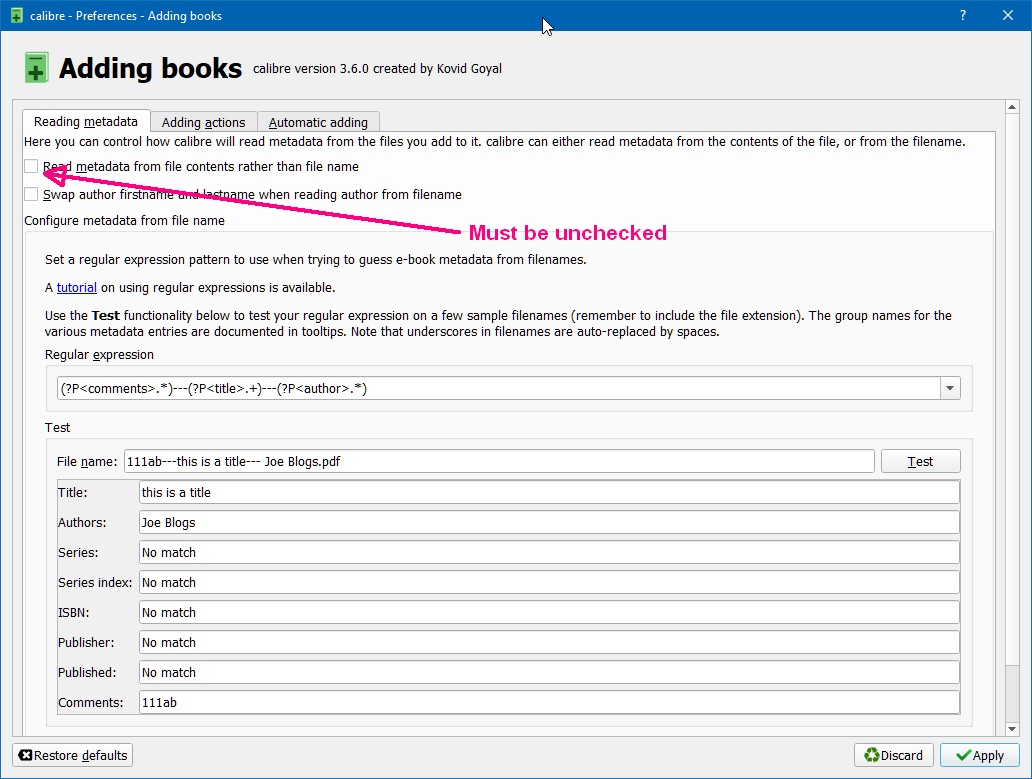Click the Test button
This screenshot has width=1032, height=779.
[920, 461]
